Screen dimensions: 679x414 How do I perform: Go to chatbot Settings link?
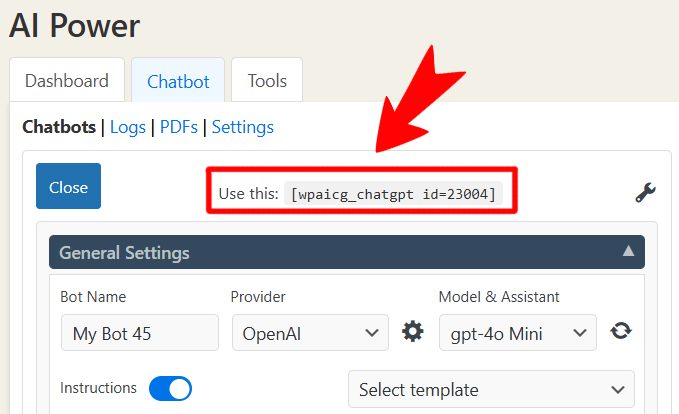242,127
